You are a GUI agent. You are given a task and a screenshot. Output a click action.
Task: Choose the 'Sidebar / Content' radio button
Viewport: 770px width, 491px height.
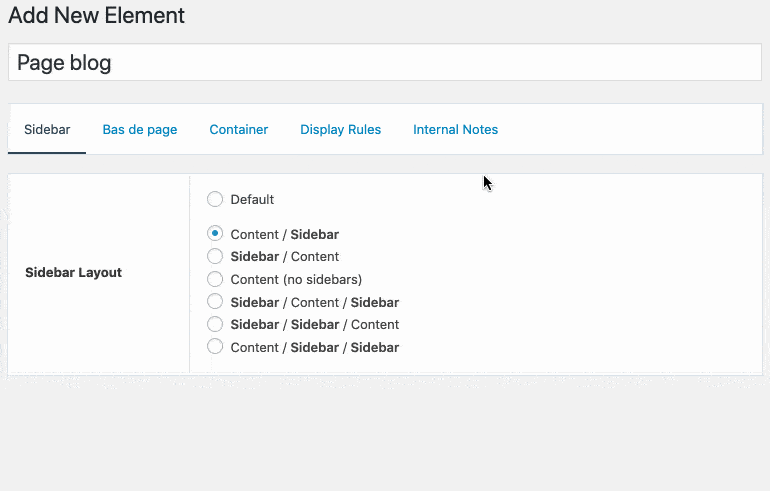tap(215, 256)
